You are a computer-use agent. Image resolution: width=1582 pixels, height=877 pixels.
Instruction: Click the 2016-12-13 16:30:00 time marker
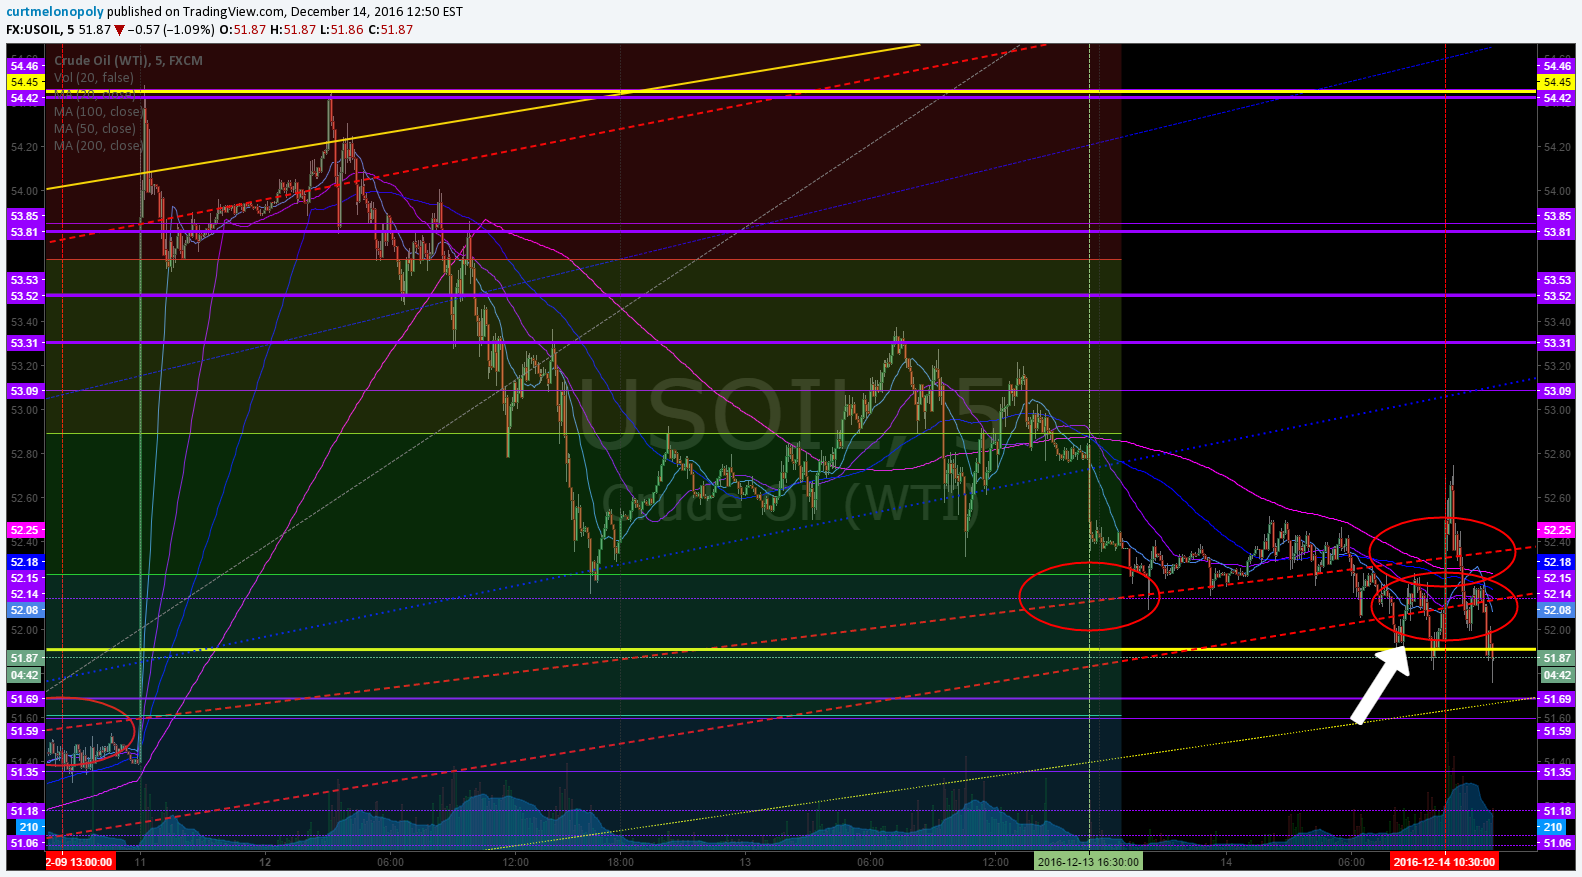(x=1088, y=861)
